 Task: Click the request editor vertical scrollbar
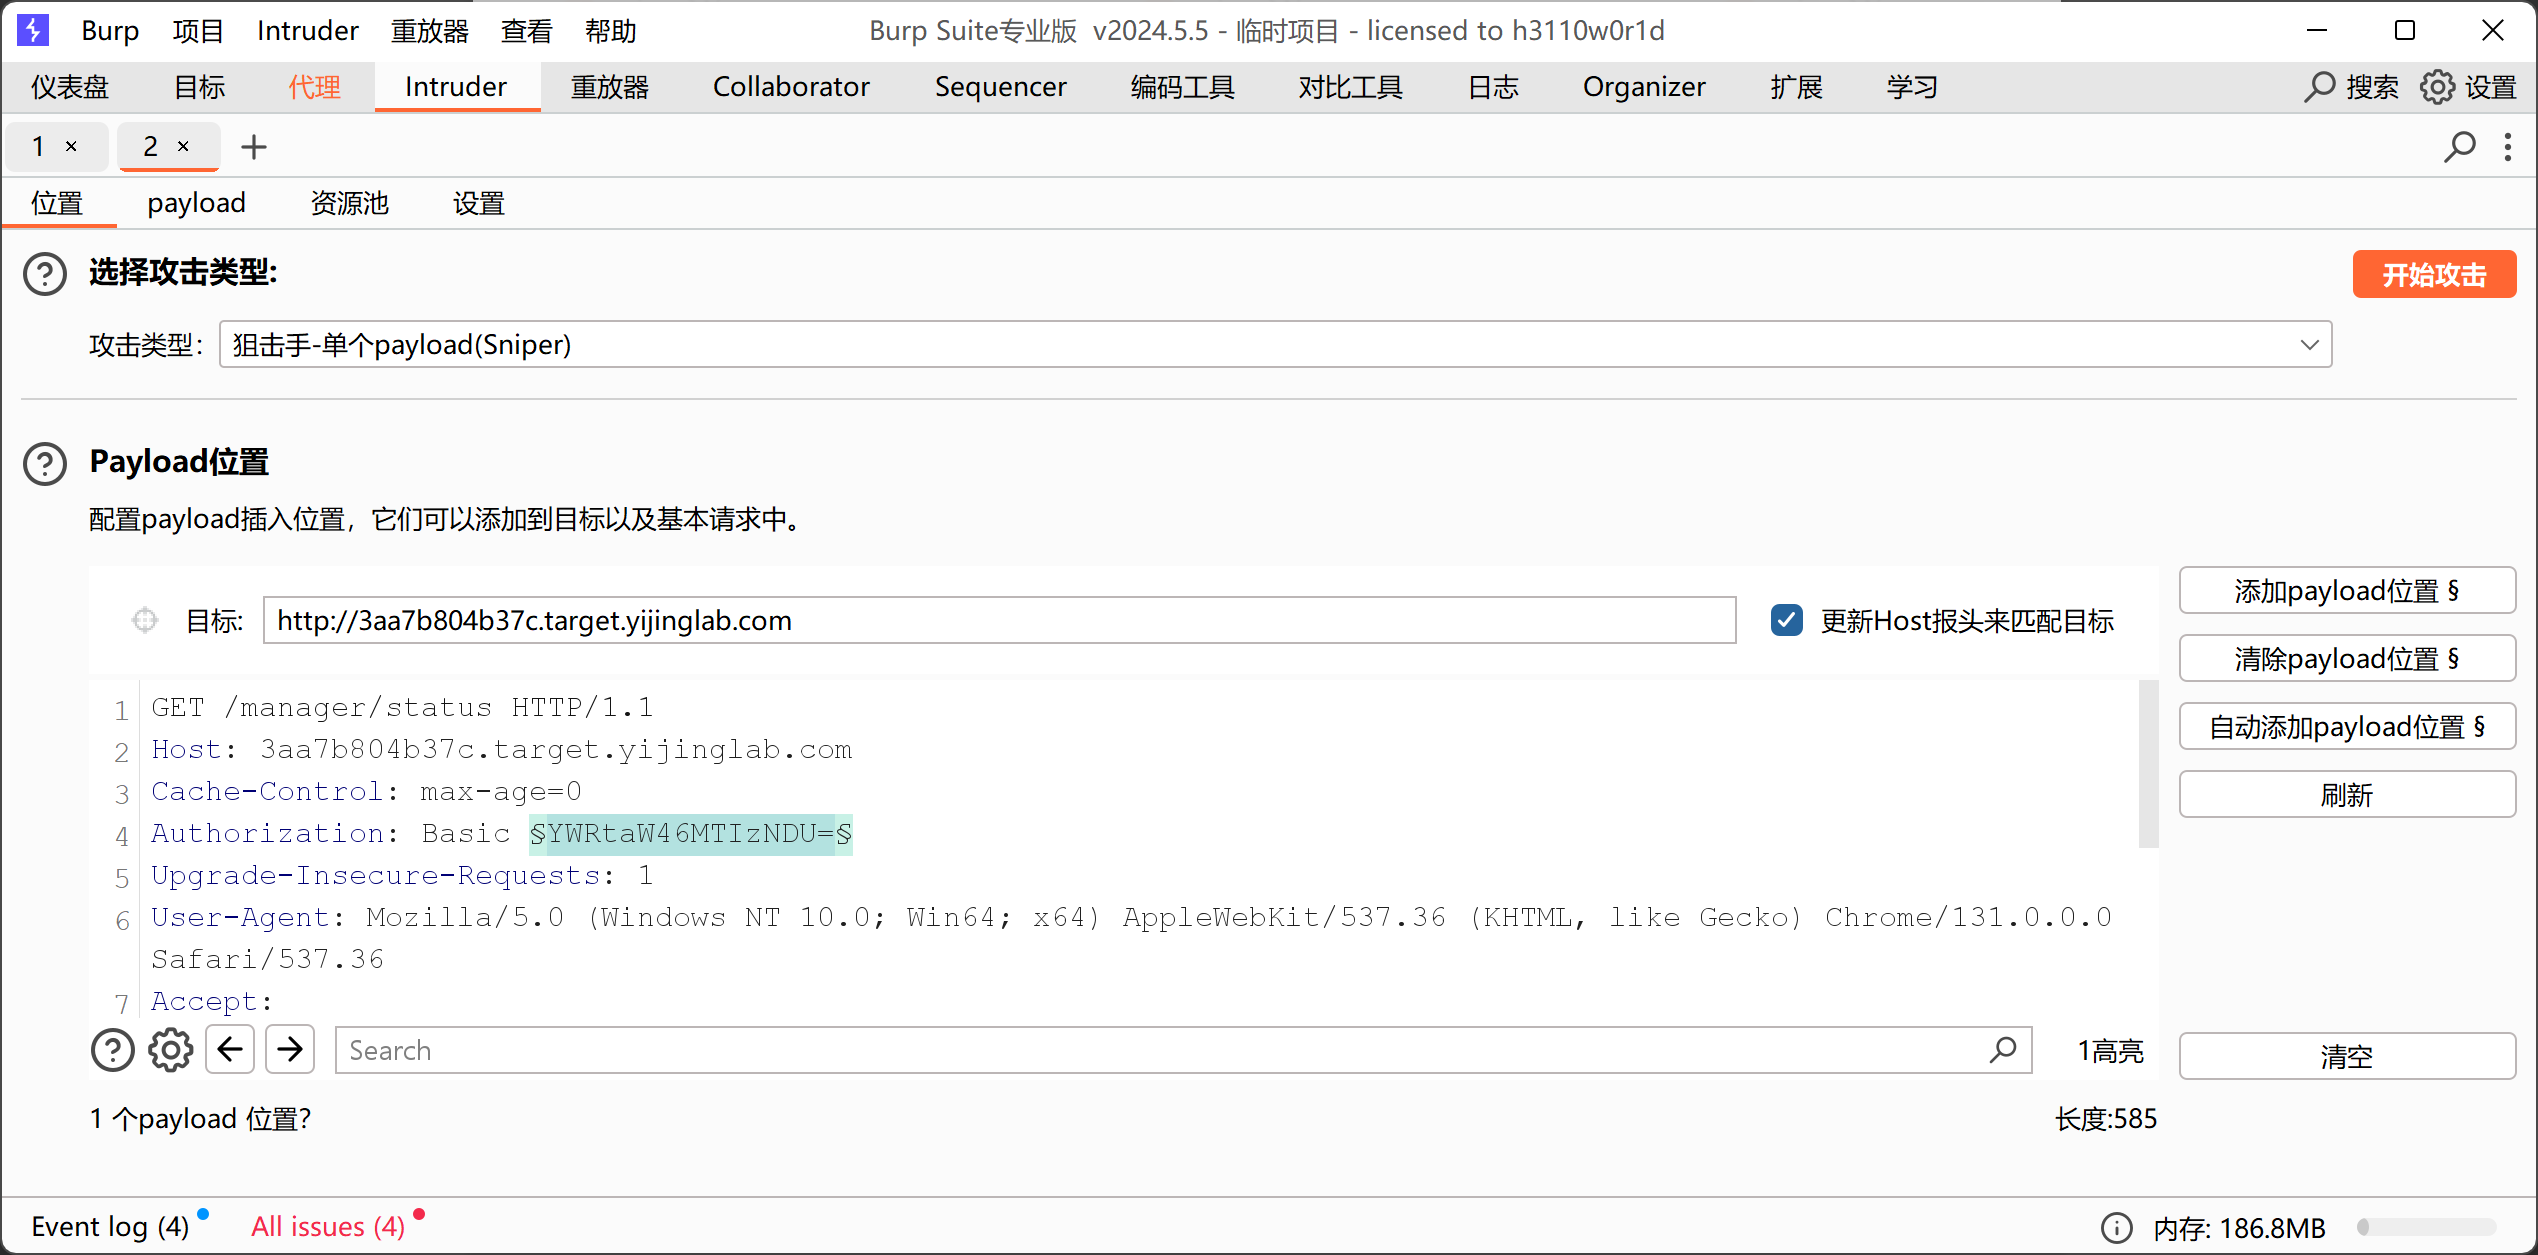[x=2148, y=764]
